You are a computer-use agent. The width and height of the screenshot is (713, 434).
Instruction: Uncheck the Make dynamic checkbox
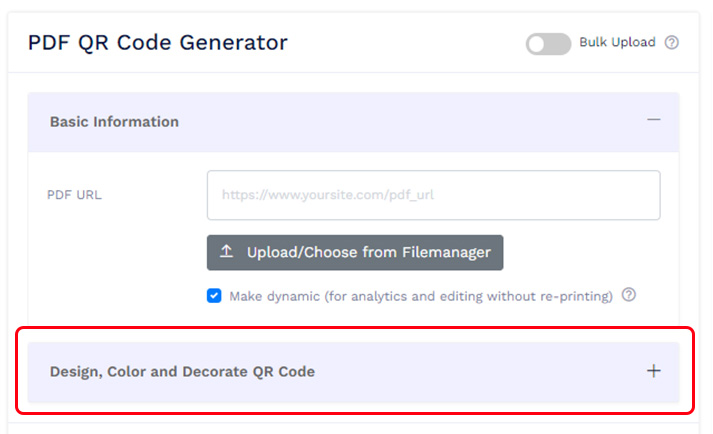pyautogui.click(x=214, y=296)
